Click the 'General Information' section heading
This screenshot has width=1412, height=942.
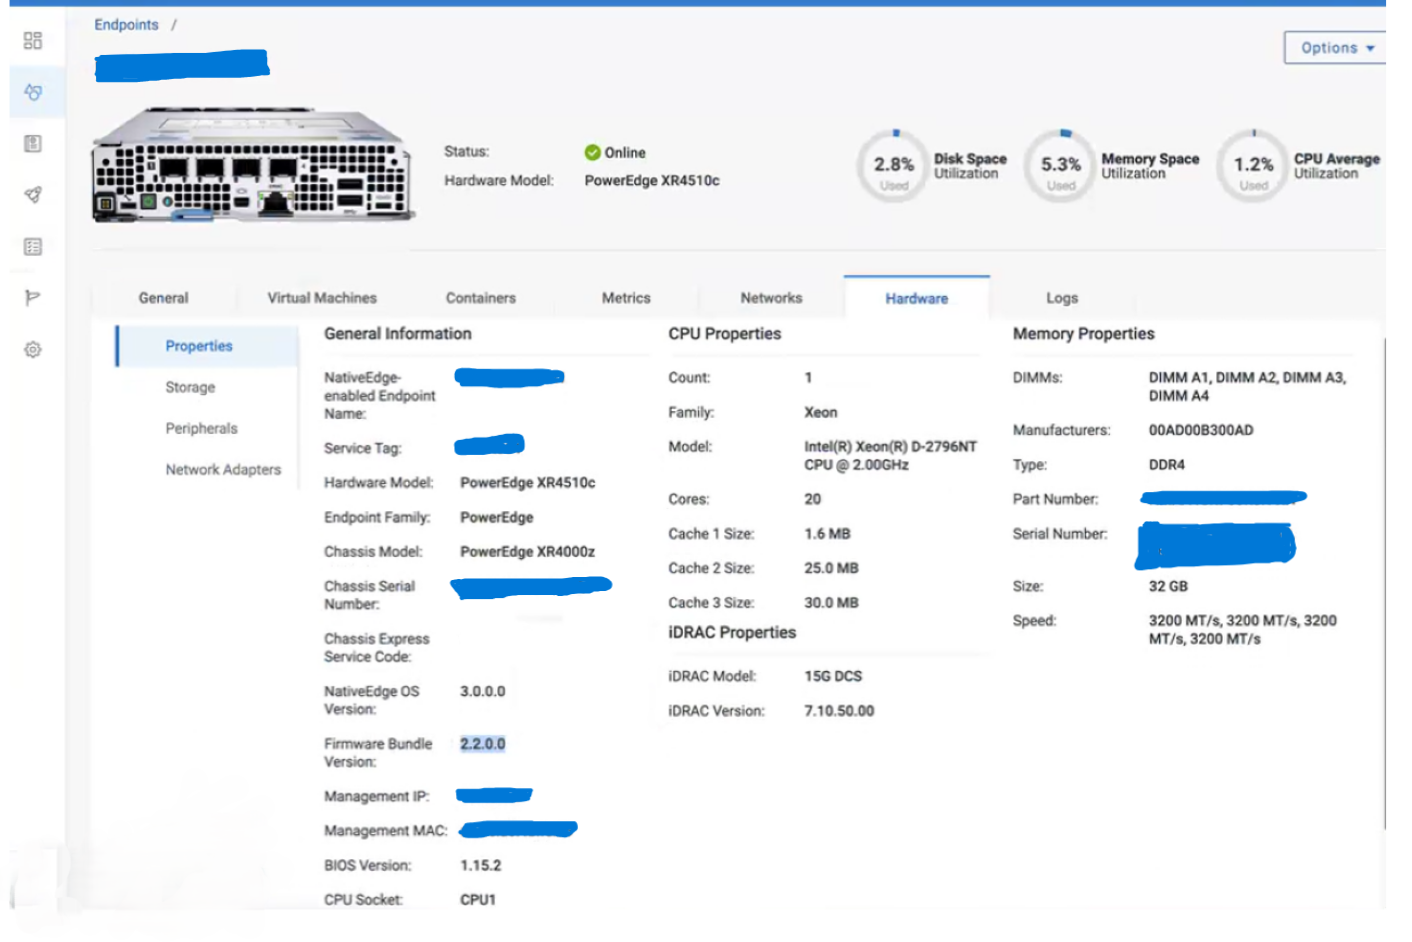(398, 334)
